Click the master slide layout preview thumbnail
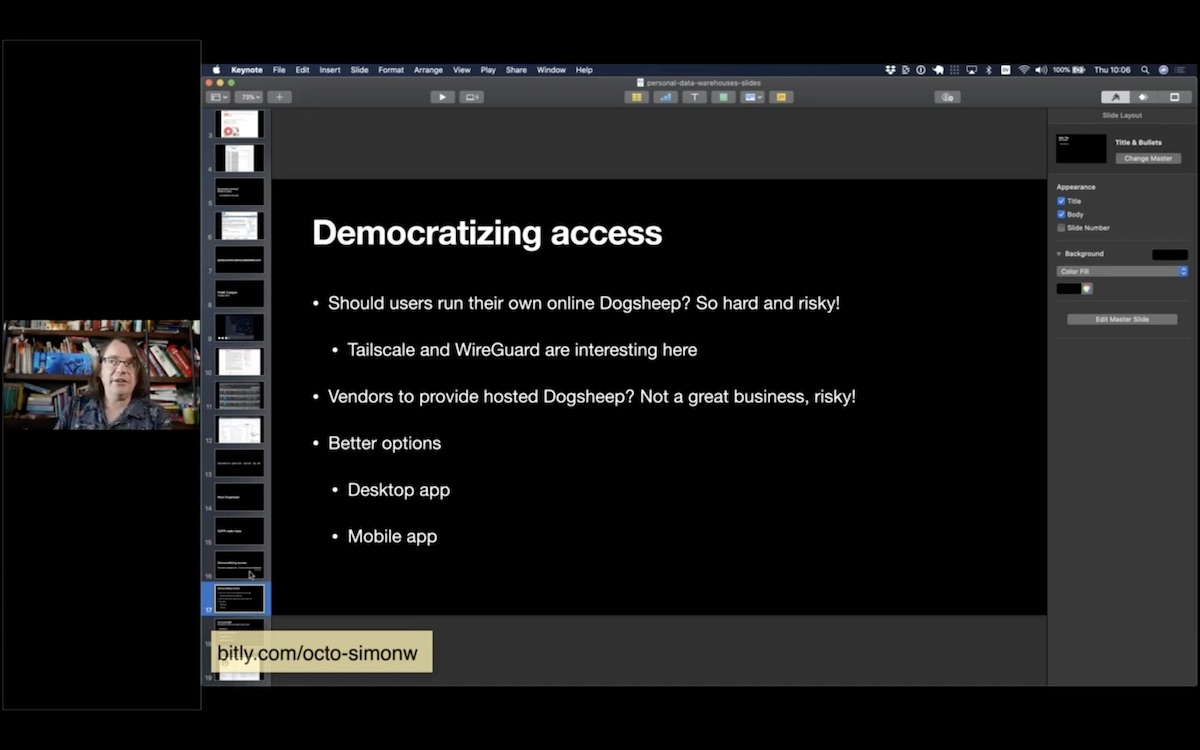This screenshot has width=1200, height=750. coord(1081,149)
